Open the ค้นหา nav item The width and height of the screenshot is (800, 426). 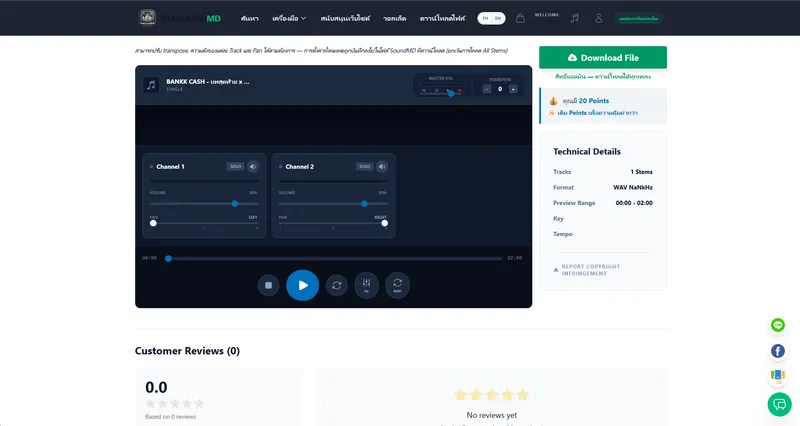coord(249,18)
